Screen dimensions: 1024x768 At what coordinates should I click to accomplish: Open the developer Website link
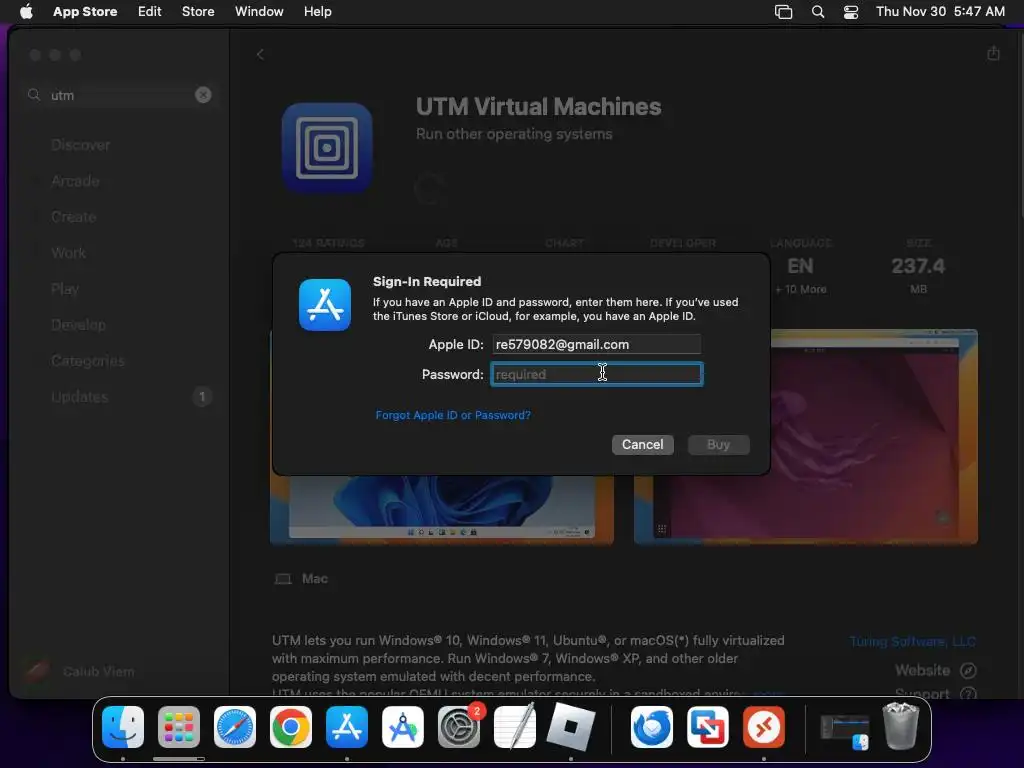tap(935, 670)
